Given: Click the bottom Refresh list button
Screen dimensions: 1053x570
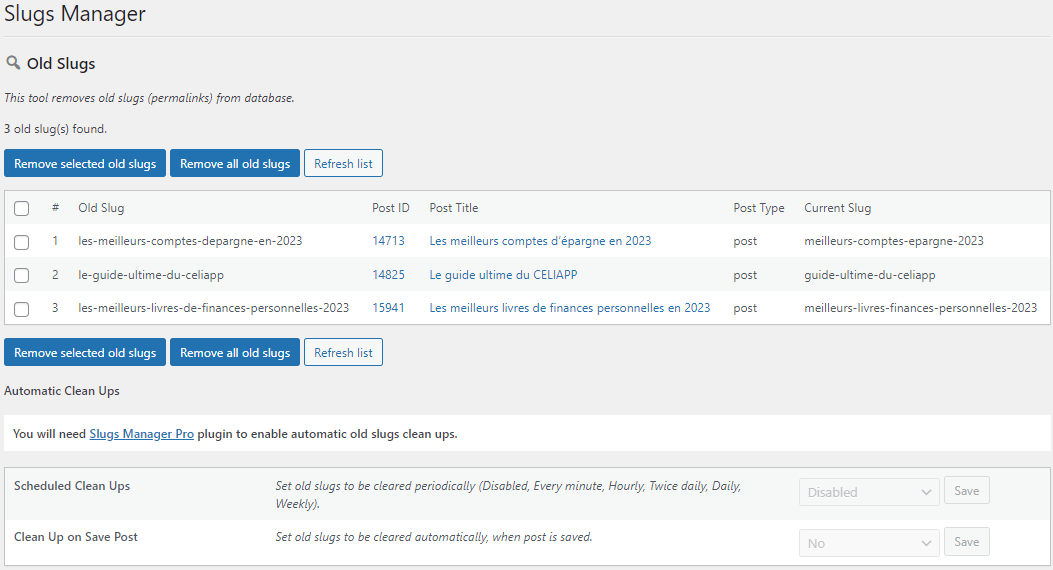Looking at the screenshot, I should [343, 353].
